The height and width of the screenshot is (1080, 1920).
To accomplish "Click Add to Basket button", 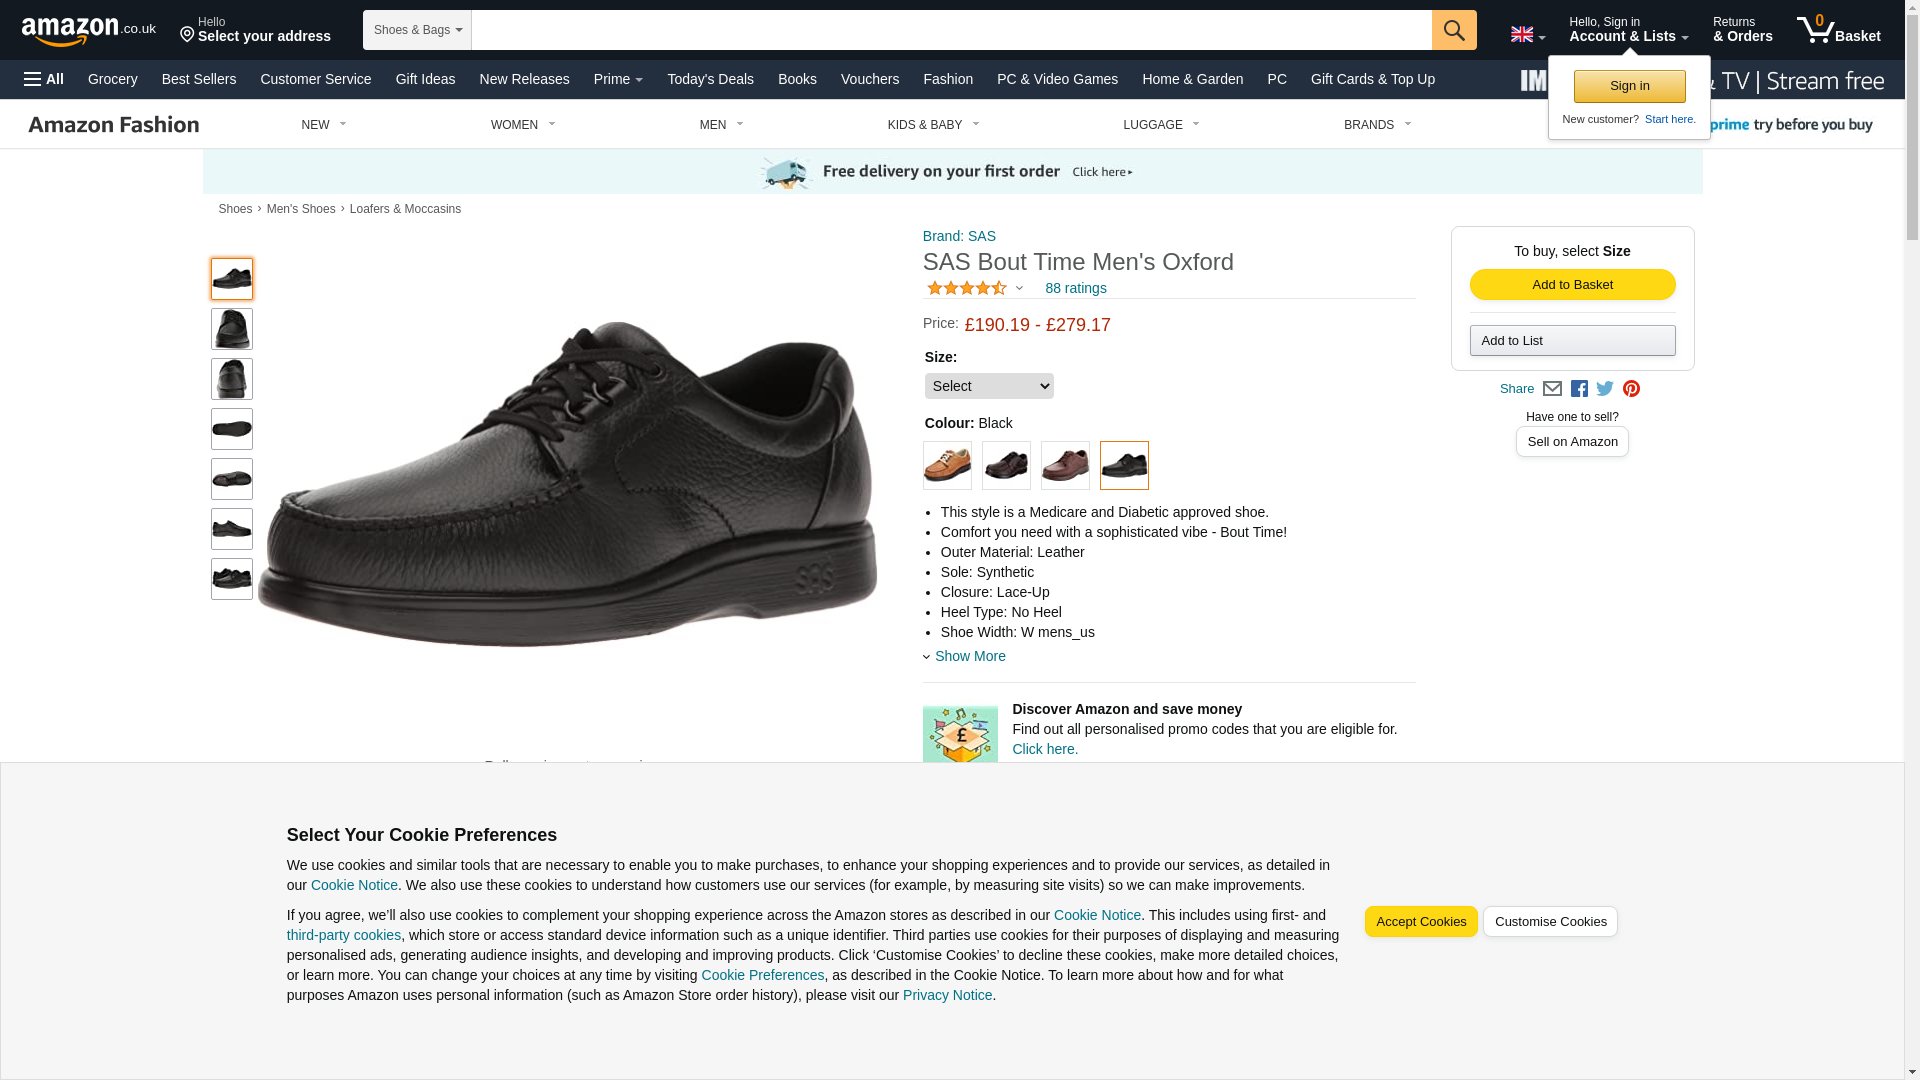I will (1572, 285).
